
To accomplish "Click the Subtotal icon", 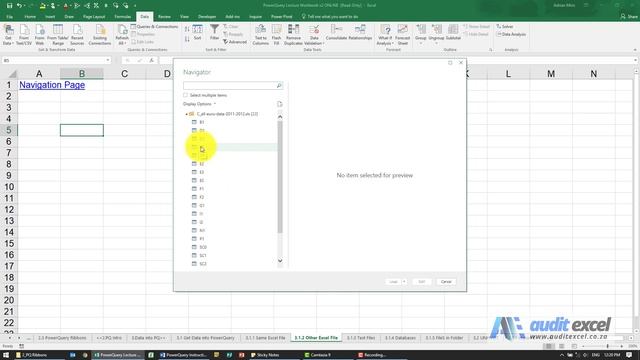I will coord(453,32).
